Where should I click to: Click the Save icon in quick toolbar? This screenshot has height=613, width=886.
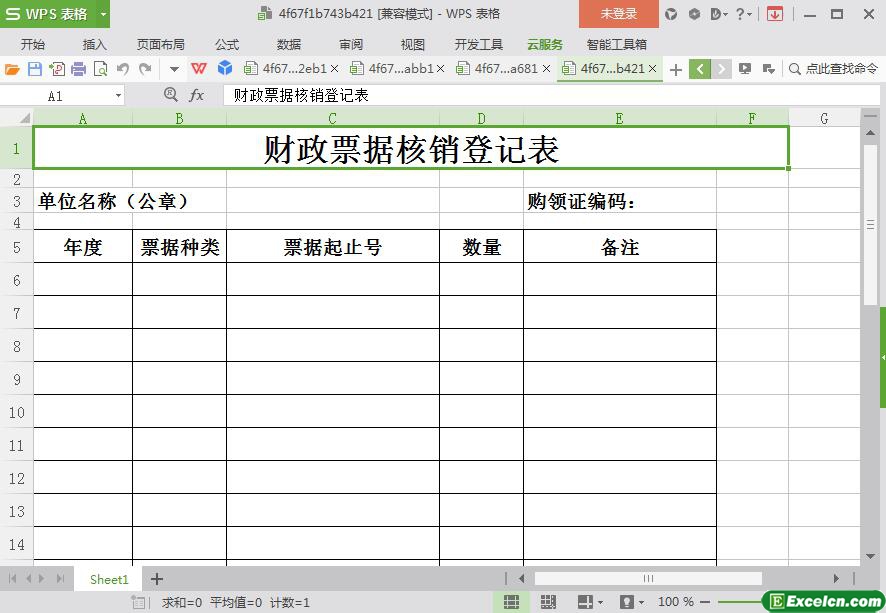click(35, 69)
